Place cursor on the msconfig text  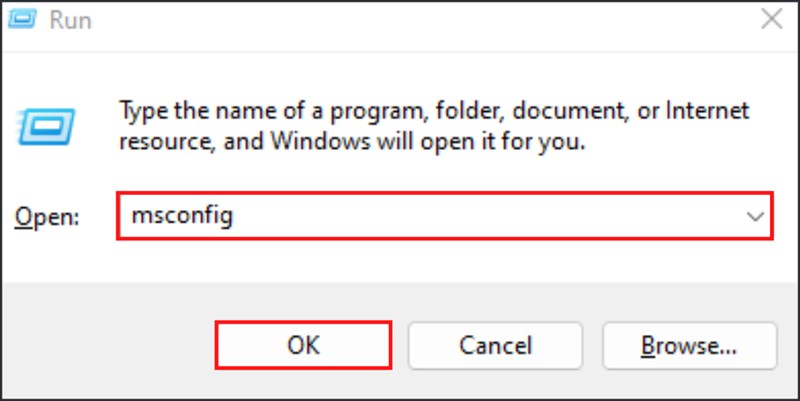(182, 216)
